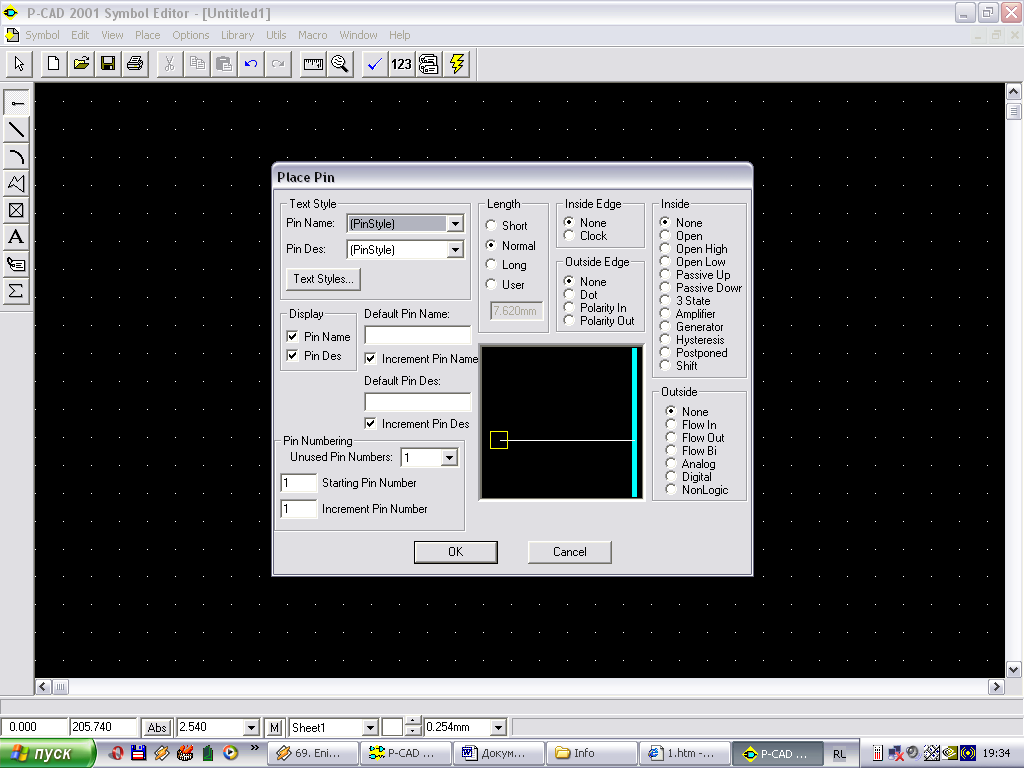Select the Place Line tool

pos(16,129)
